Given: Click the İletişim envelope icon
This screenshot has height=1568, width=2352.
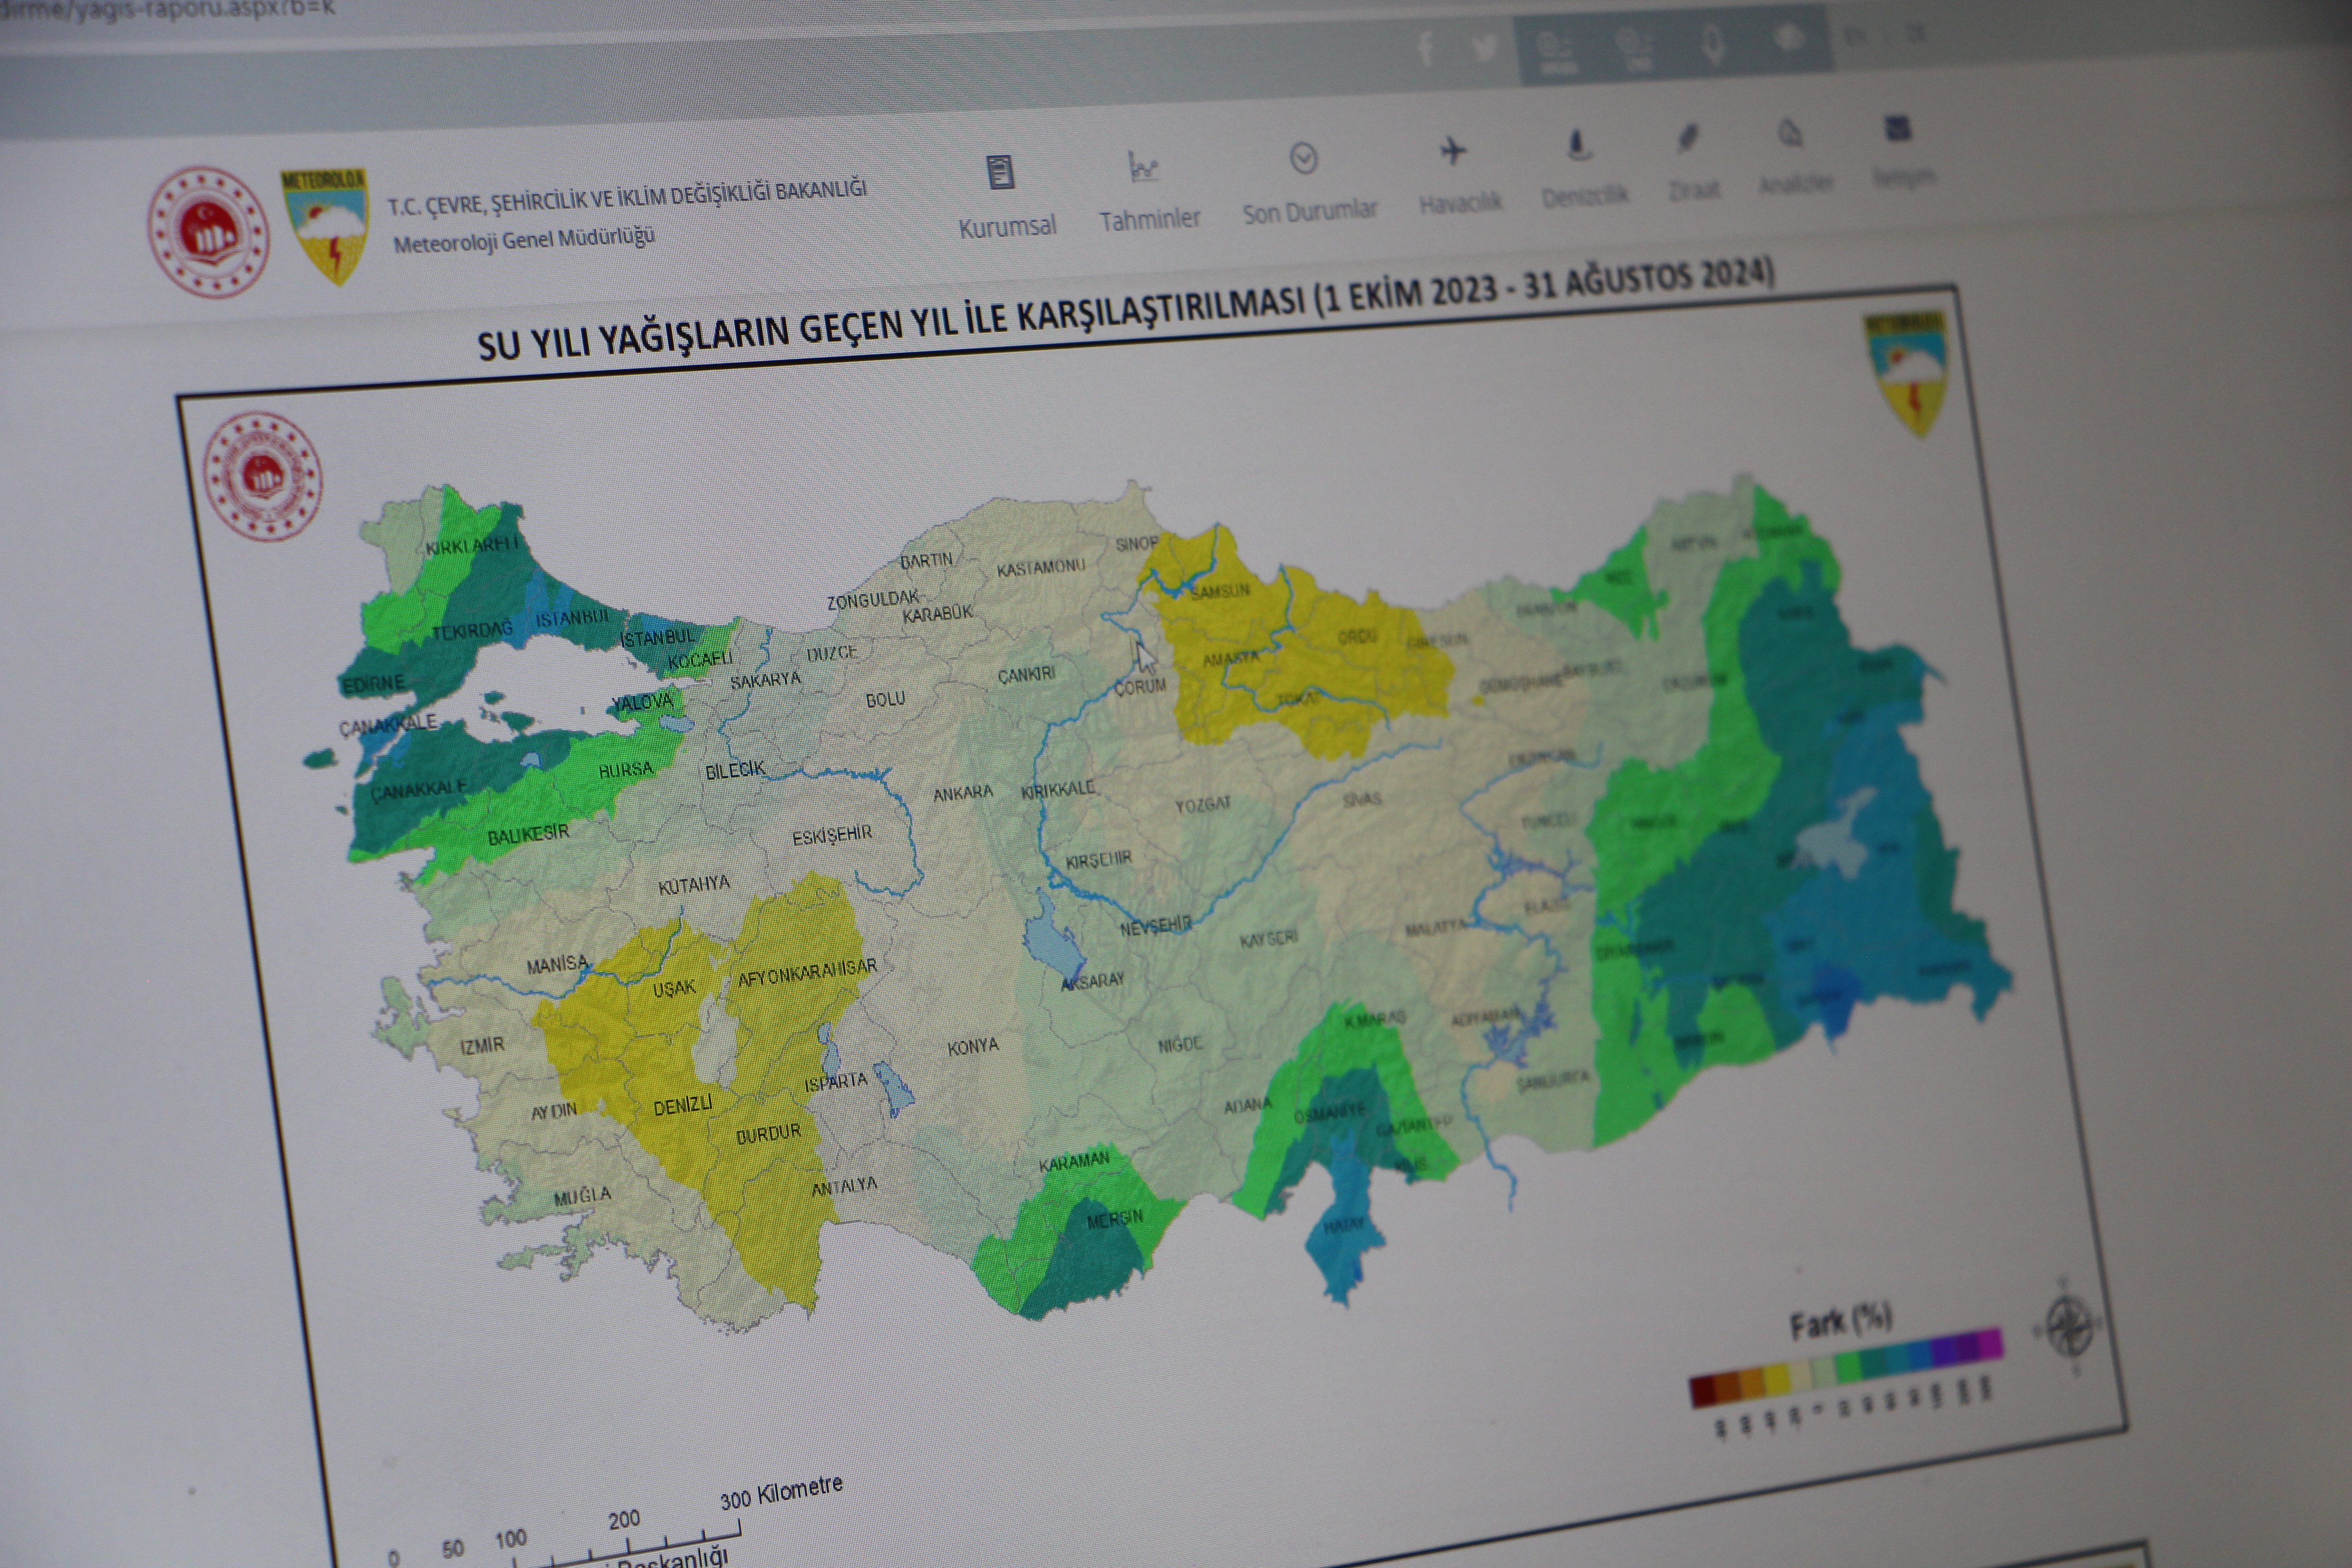Looking at the screenshot, I should (1897, 128).
